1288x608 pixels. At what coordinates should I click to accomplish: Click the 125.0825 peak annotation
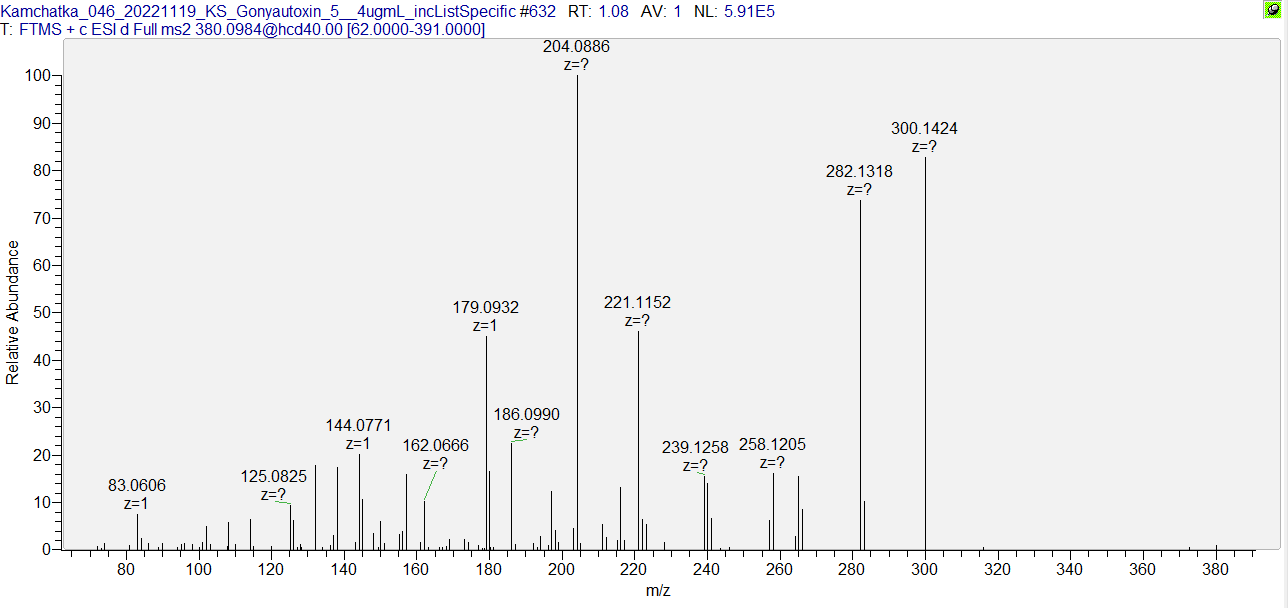coord(274,476)
